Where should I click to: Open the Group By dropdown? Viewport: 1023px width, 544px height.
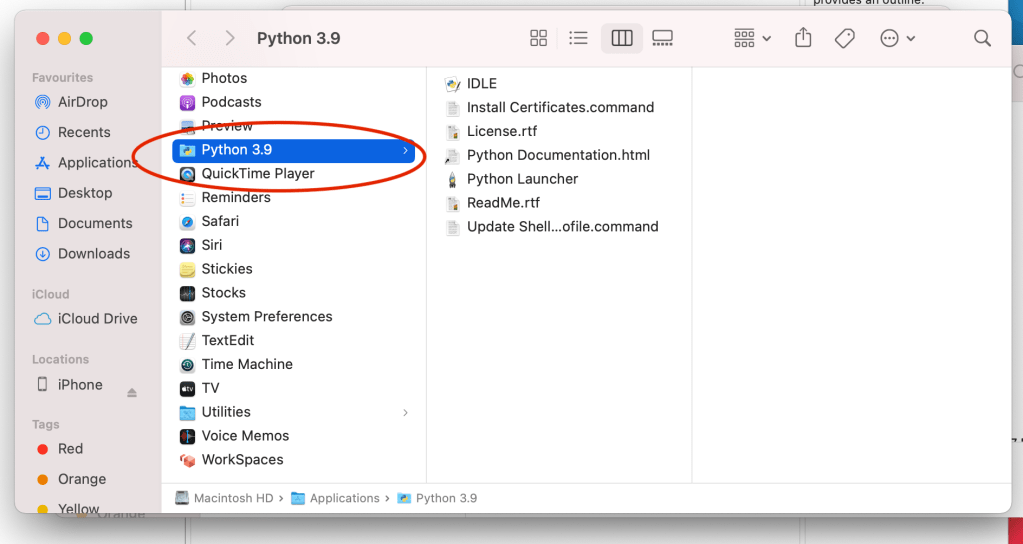point(752,38)
